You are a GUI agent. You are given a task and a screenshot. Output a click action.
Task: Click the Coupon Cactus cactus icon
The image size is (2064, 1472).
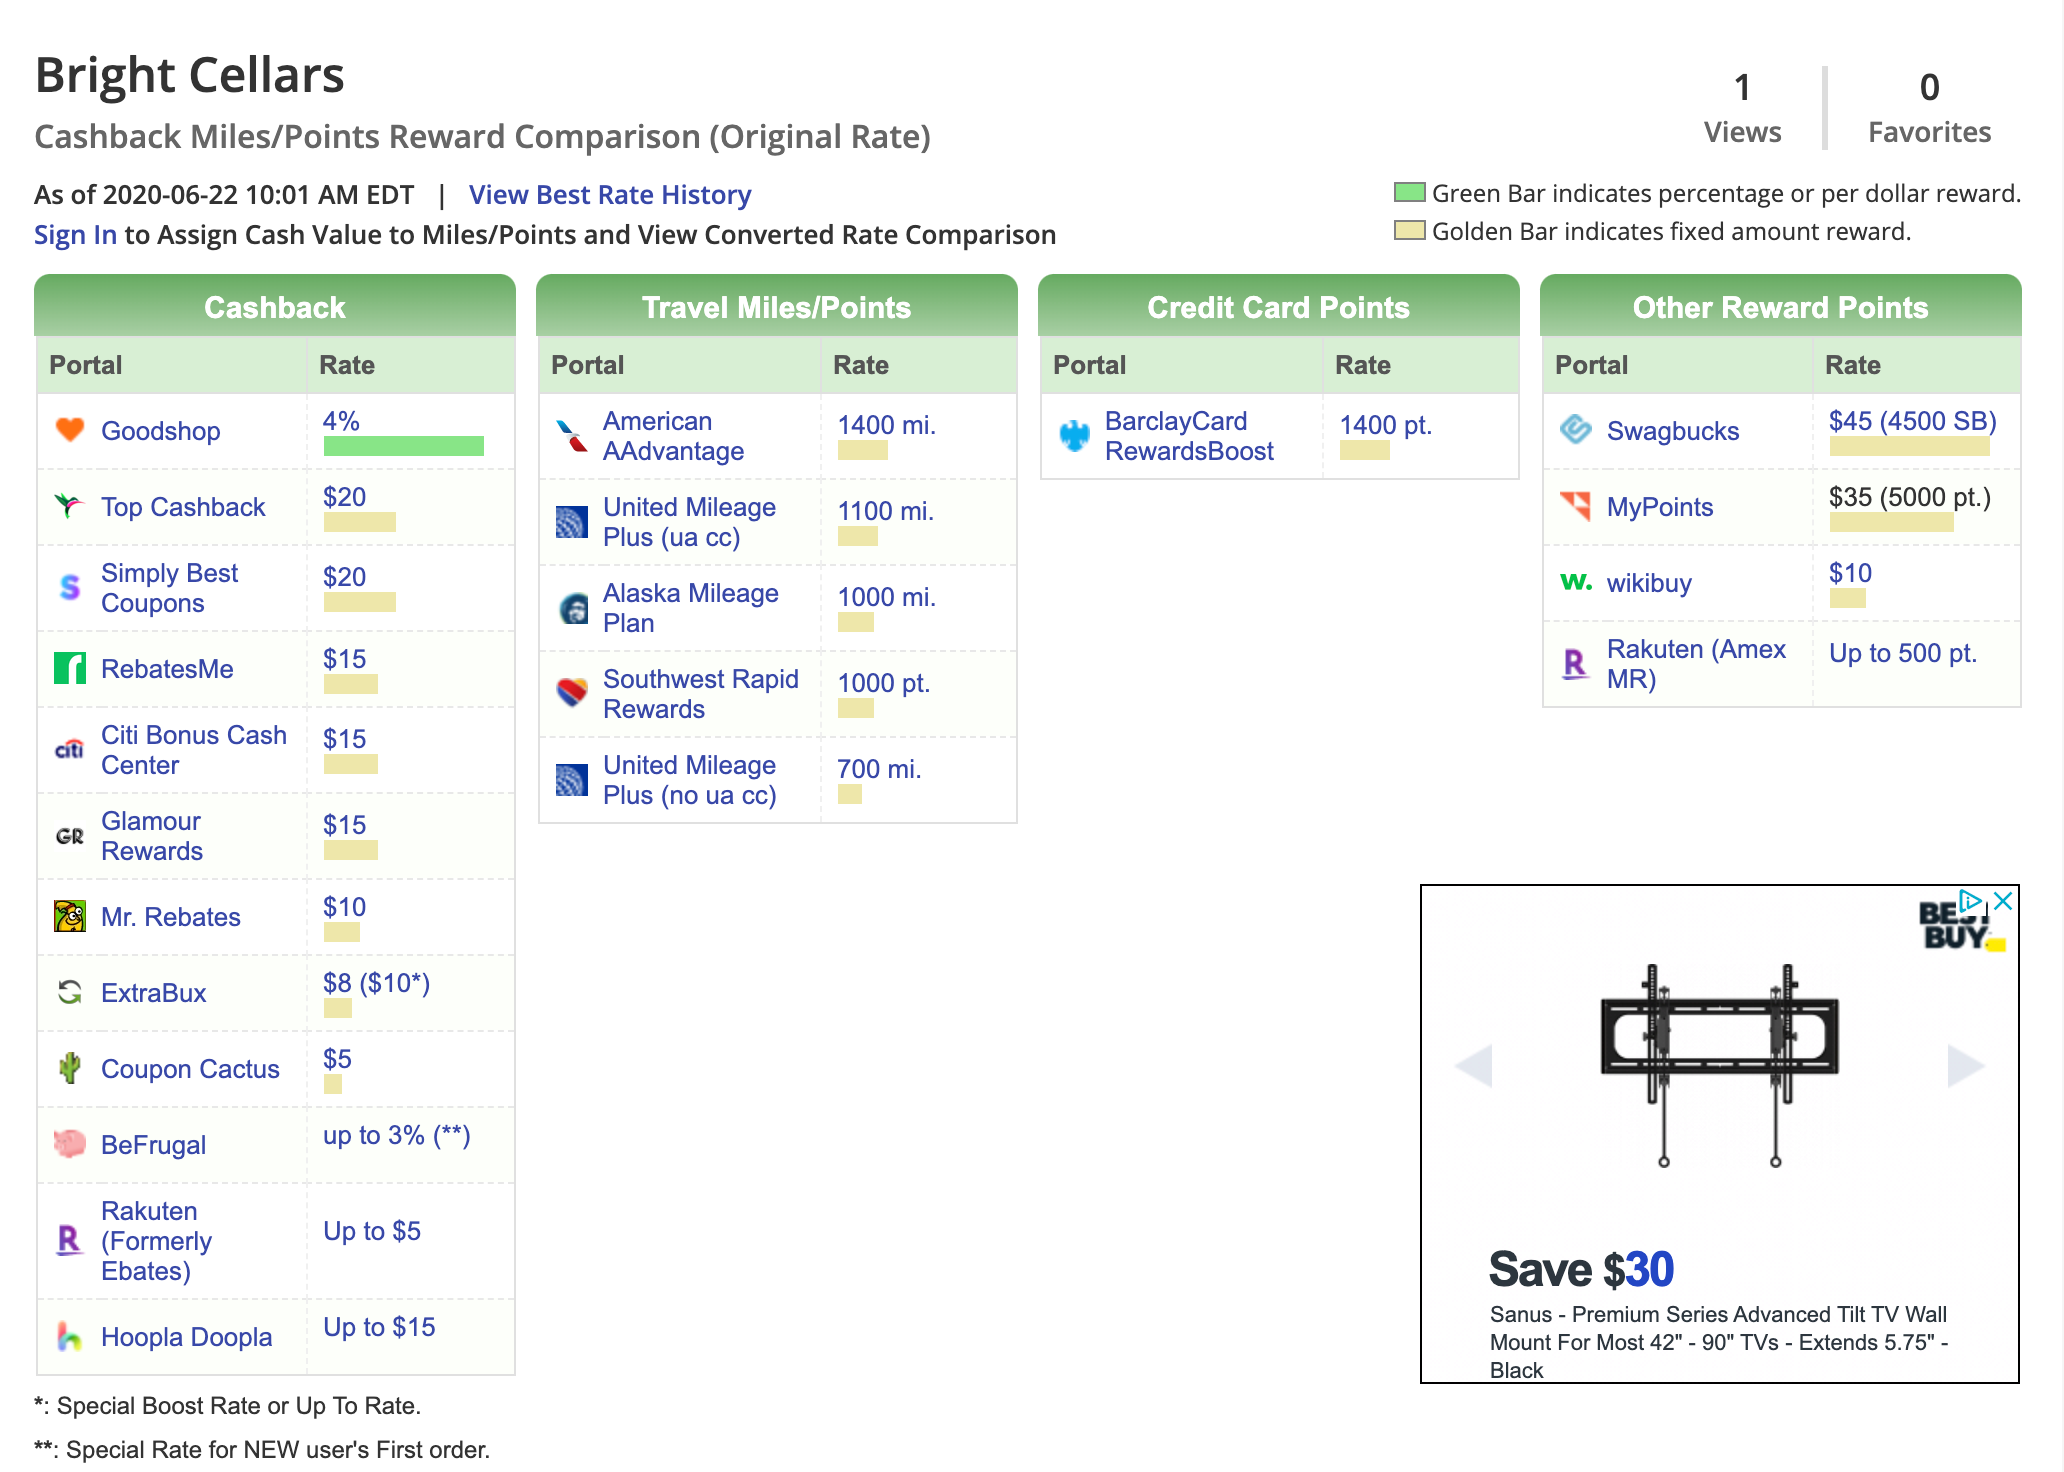pos(70,1068)
